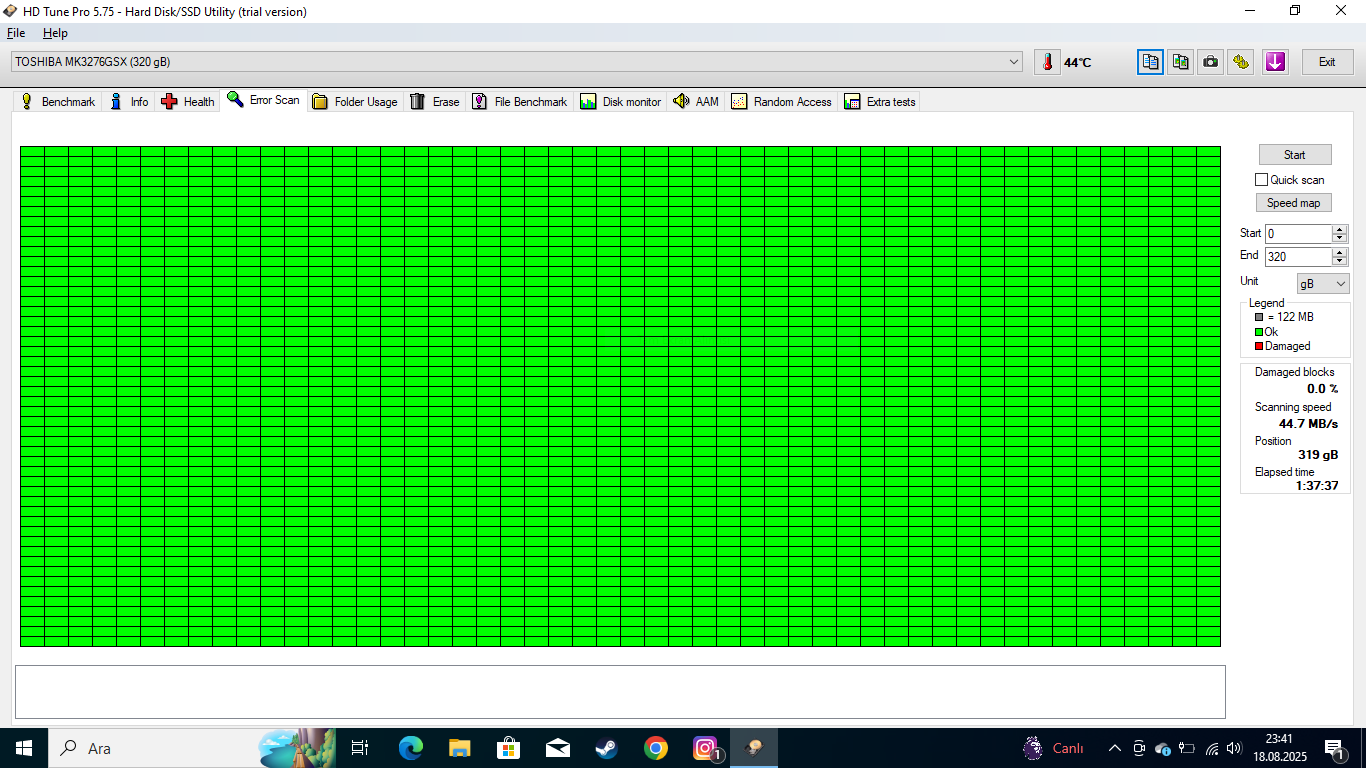Click the Canlı live indicator on taskbar

pos(1054,748)
